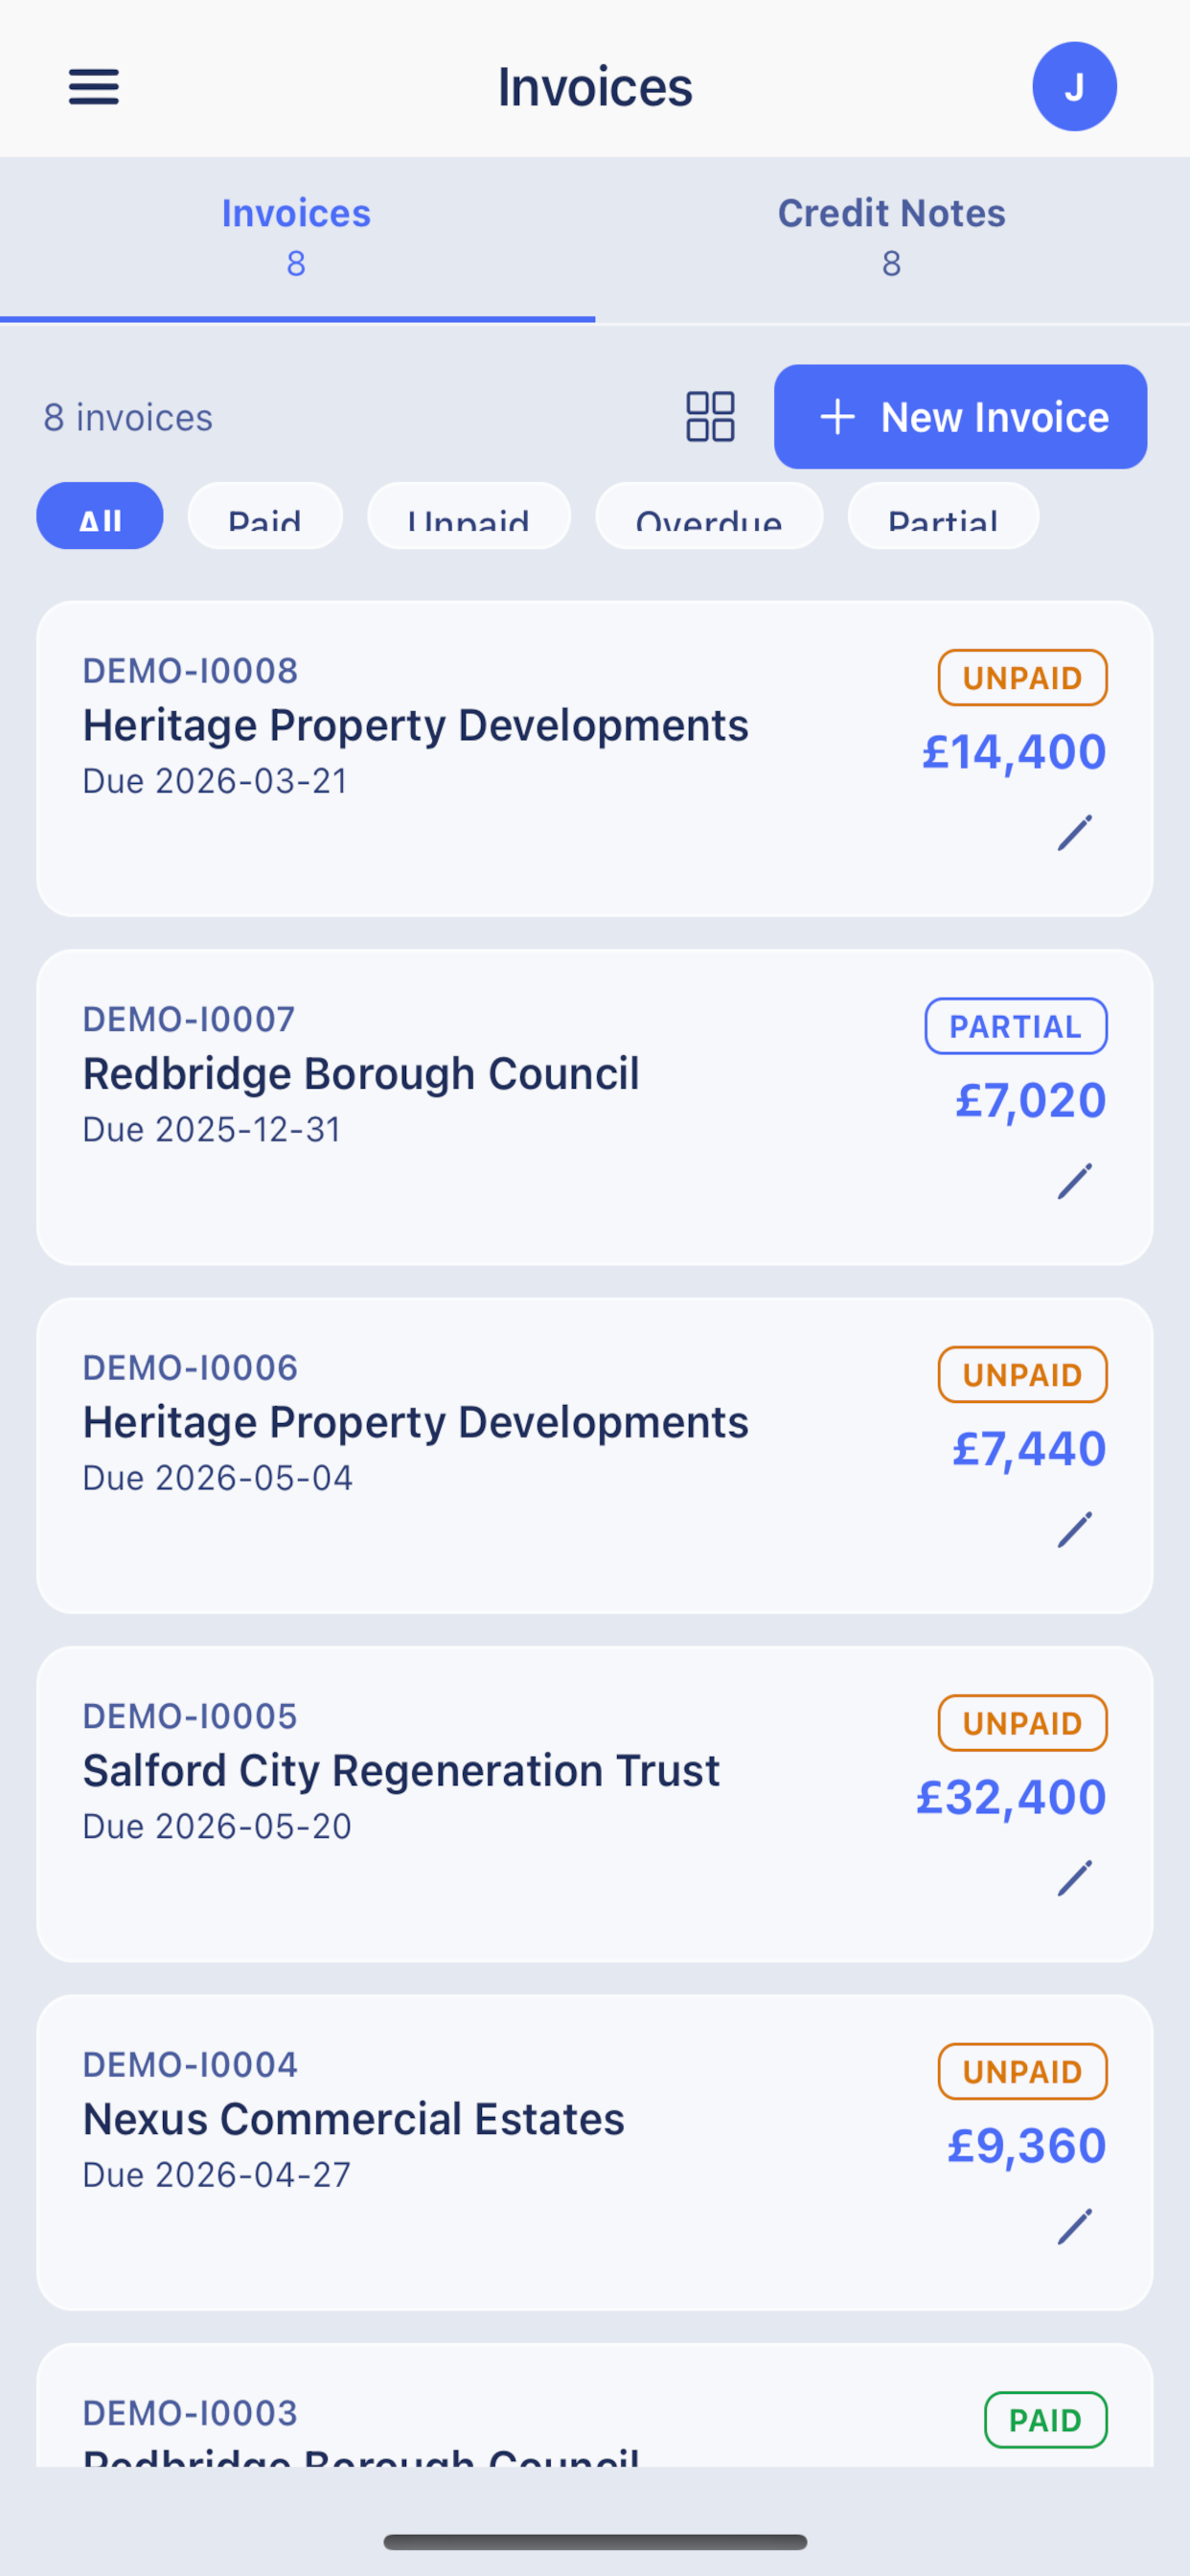This screenshot has height=2576, width=1190.
Task: Tap the J profile avatar
Action: point(1074,87)
